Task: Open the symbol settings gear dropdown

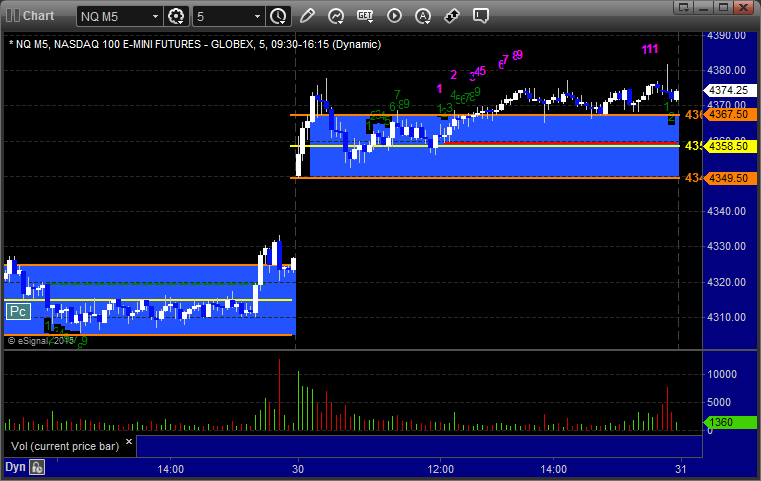Action: pyautogui.click(x=176, y=17)
